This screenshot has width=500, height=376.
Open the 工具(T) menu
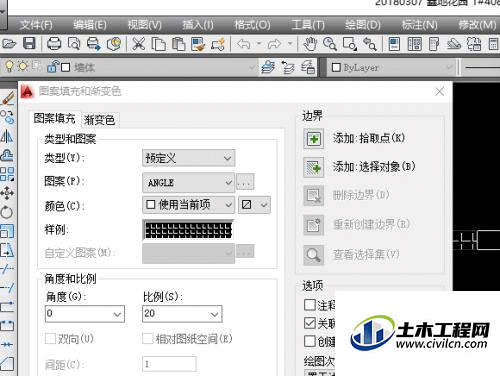(307, 25)
